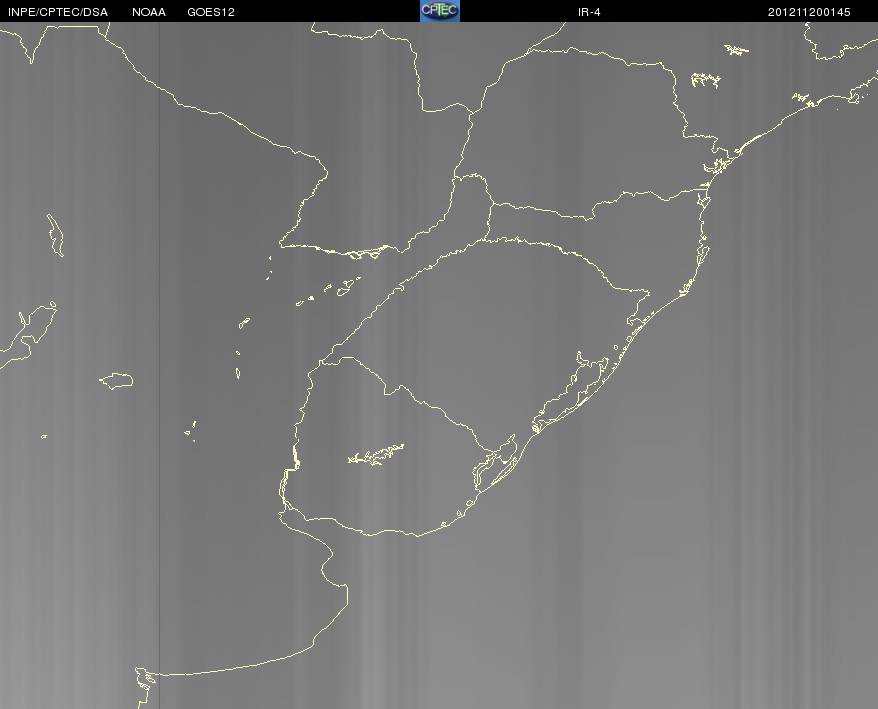Click the elongated lake outline at far left

[55, 235]
